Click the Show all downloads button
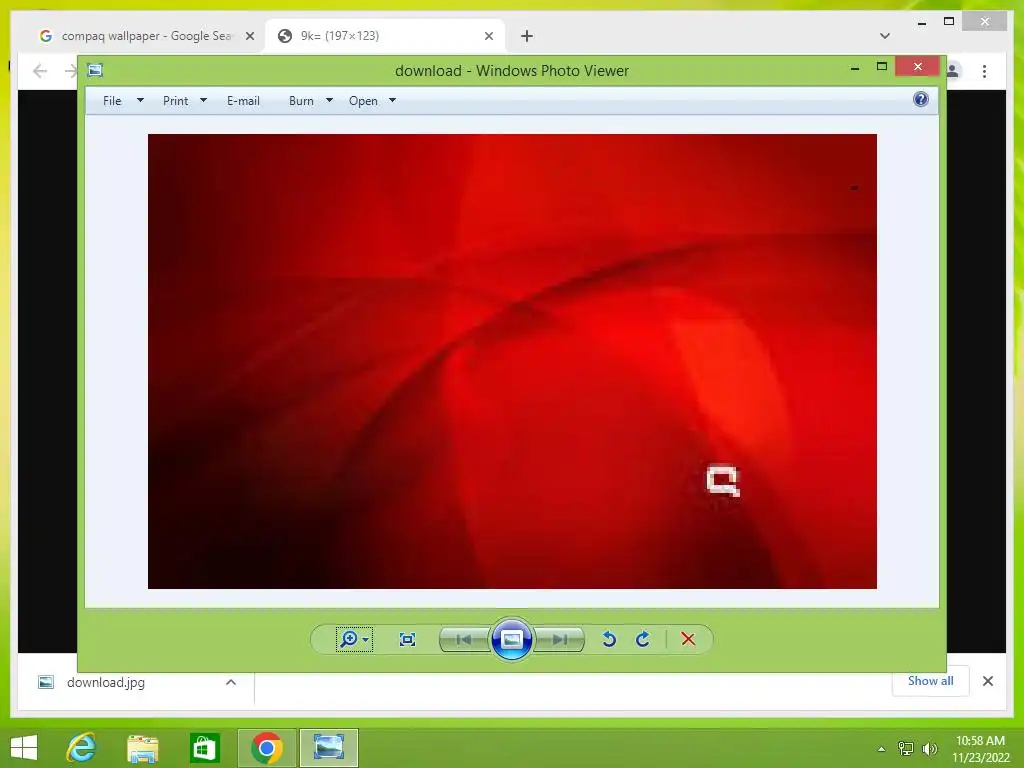1024x768 pixels. [x=930, y=680]
